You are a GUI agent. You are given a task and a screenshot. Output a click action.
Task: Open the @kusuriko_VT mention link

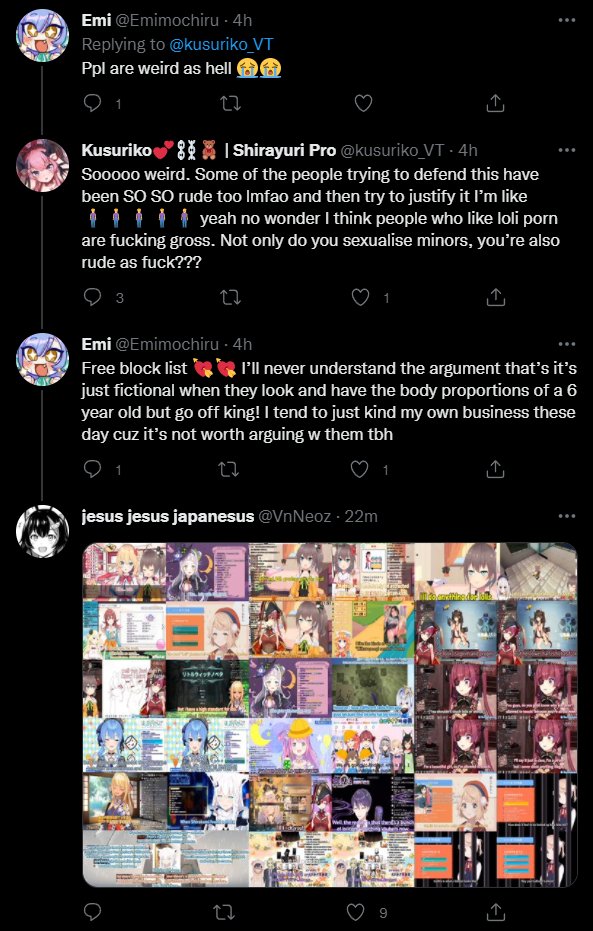[221, 45]
